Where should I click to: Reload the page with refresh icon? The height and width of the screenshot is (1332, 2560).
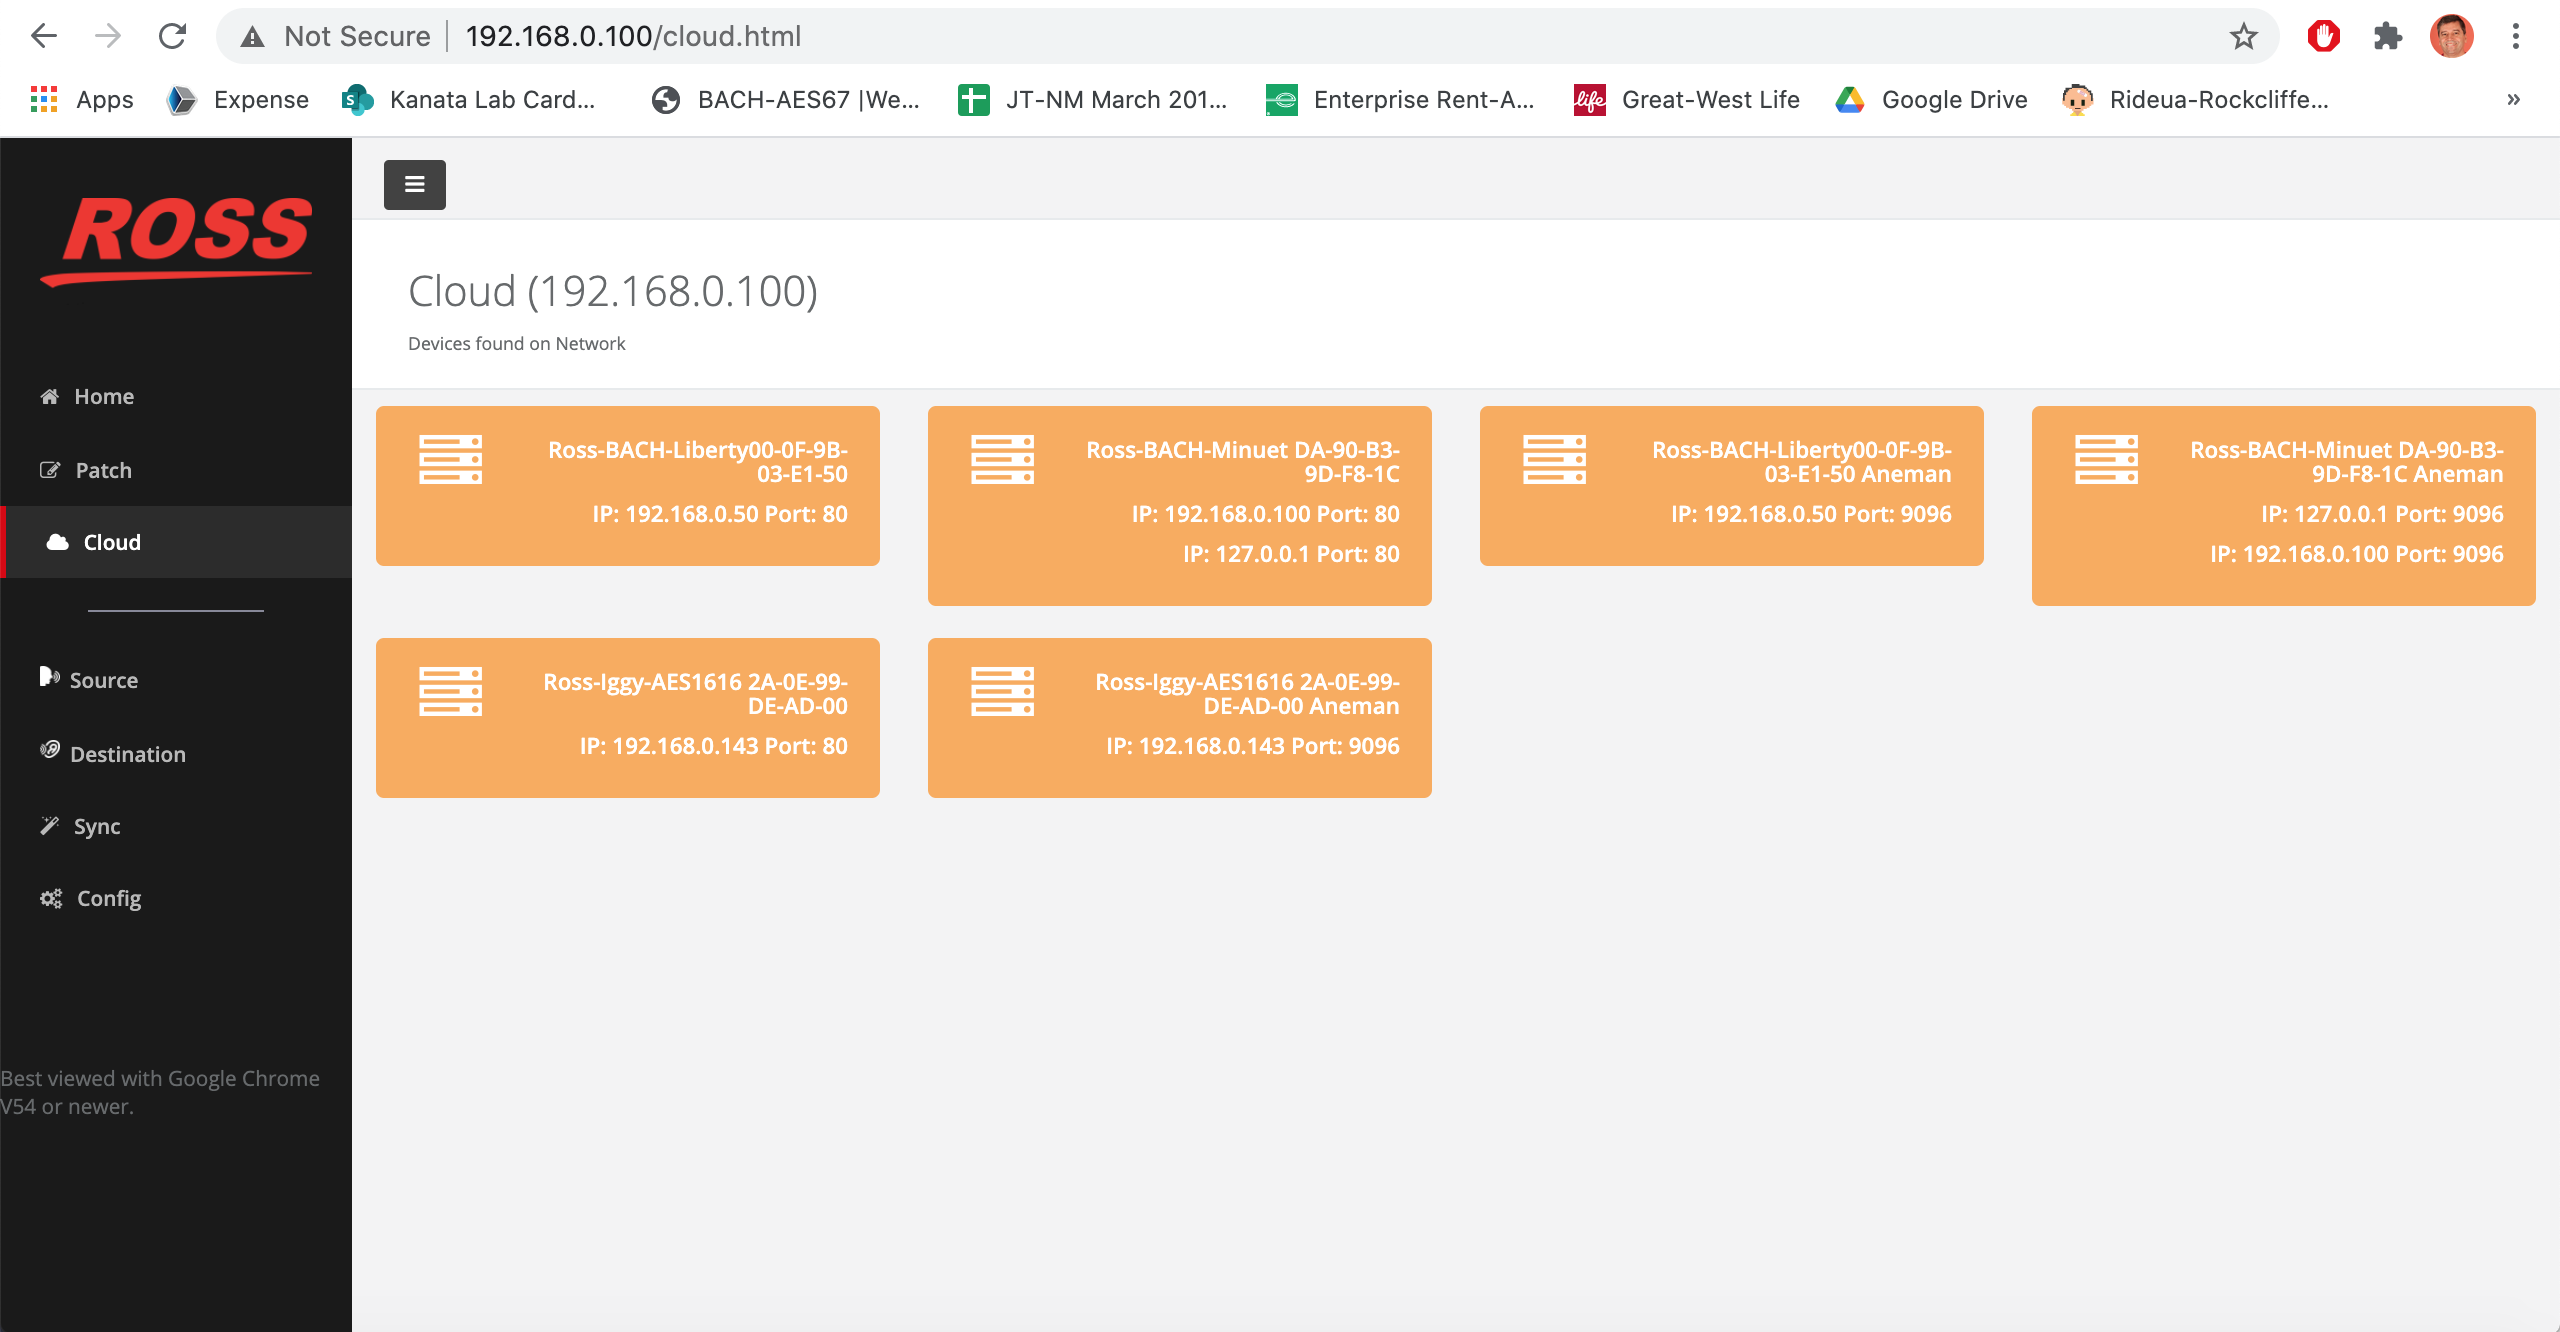coord(172,36)
